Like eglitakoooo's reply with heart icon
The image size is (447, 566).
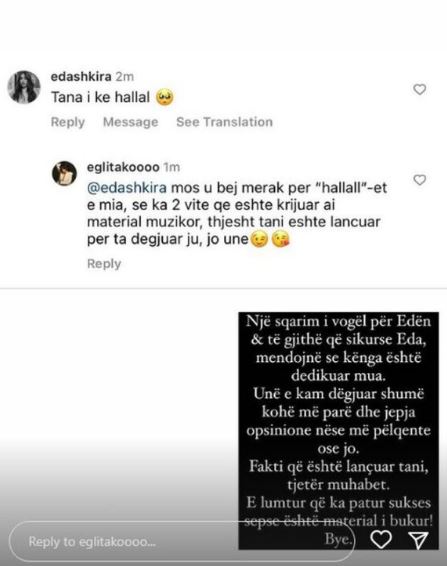420,179
